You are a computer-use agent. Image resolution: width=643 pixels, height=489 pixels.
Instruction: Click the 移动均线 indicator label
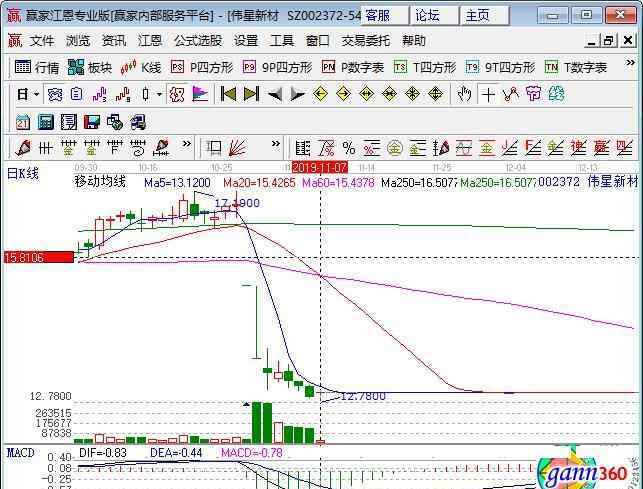tap(100, 181)
